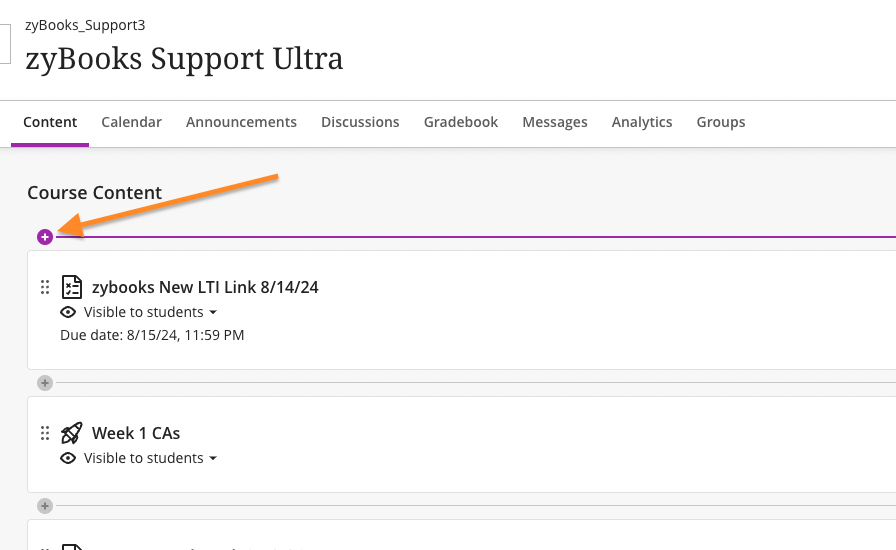
Task: Click the plus icon below zybooks New LTI Link
Action: click(45, 383)
